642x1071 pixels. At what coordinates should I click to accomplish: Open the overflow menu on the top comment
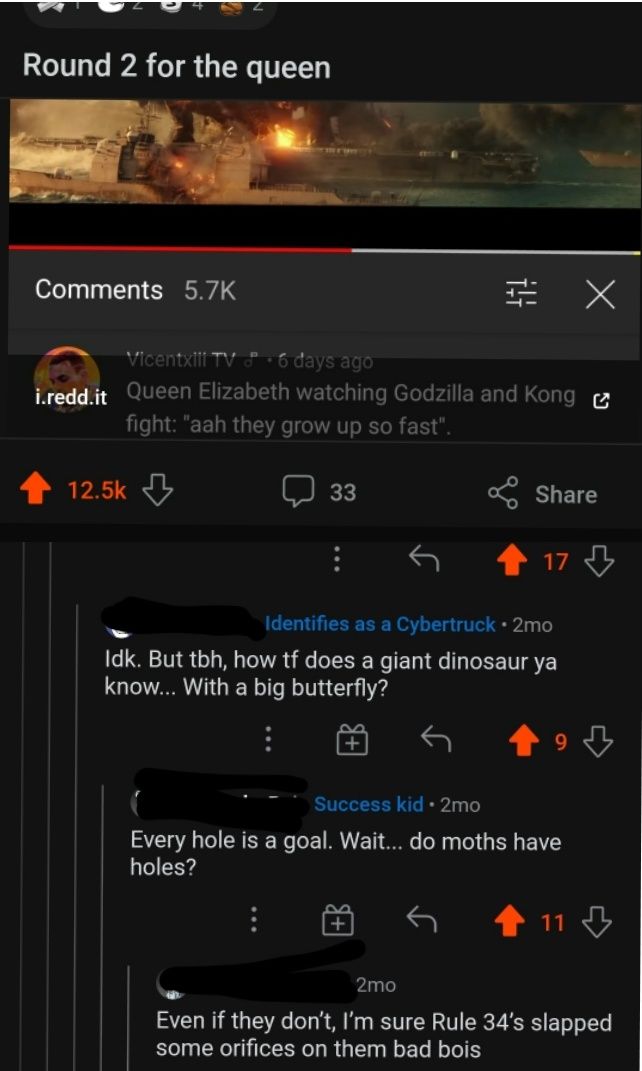tap(337, 560)
